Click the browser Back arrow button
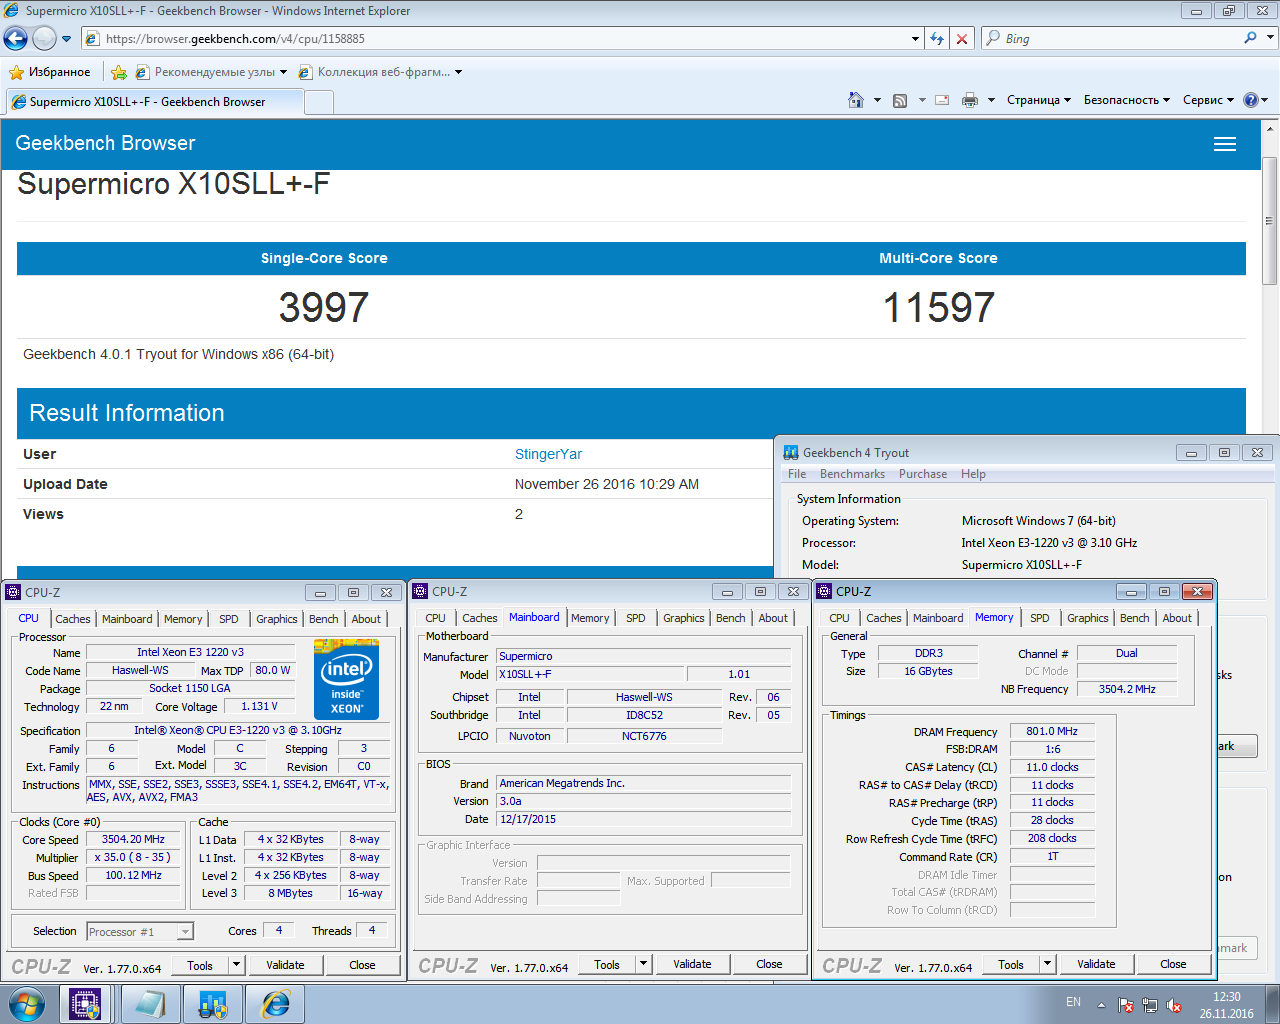1280x1024 pixels. click(15, 38)
